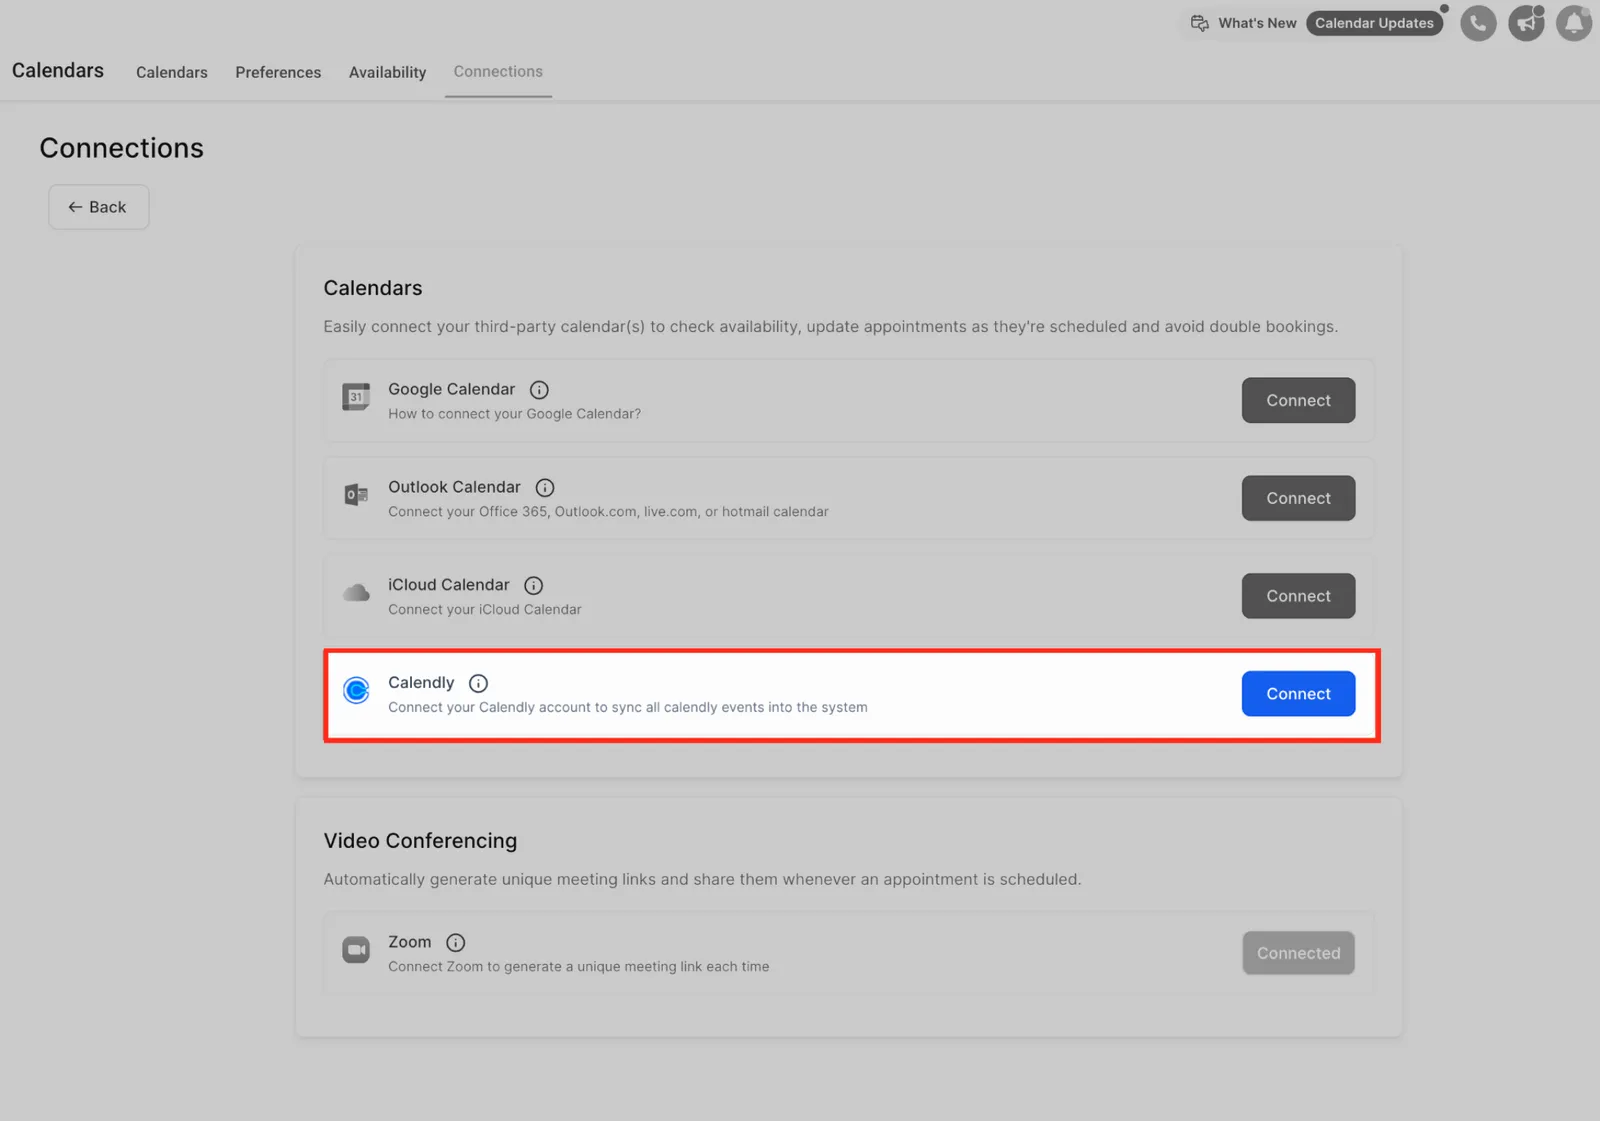Connect the Calendly account
Image resolution: width=1600 pixels, height=1121 pixels.
click(x=1298, y=694)
